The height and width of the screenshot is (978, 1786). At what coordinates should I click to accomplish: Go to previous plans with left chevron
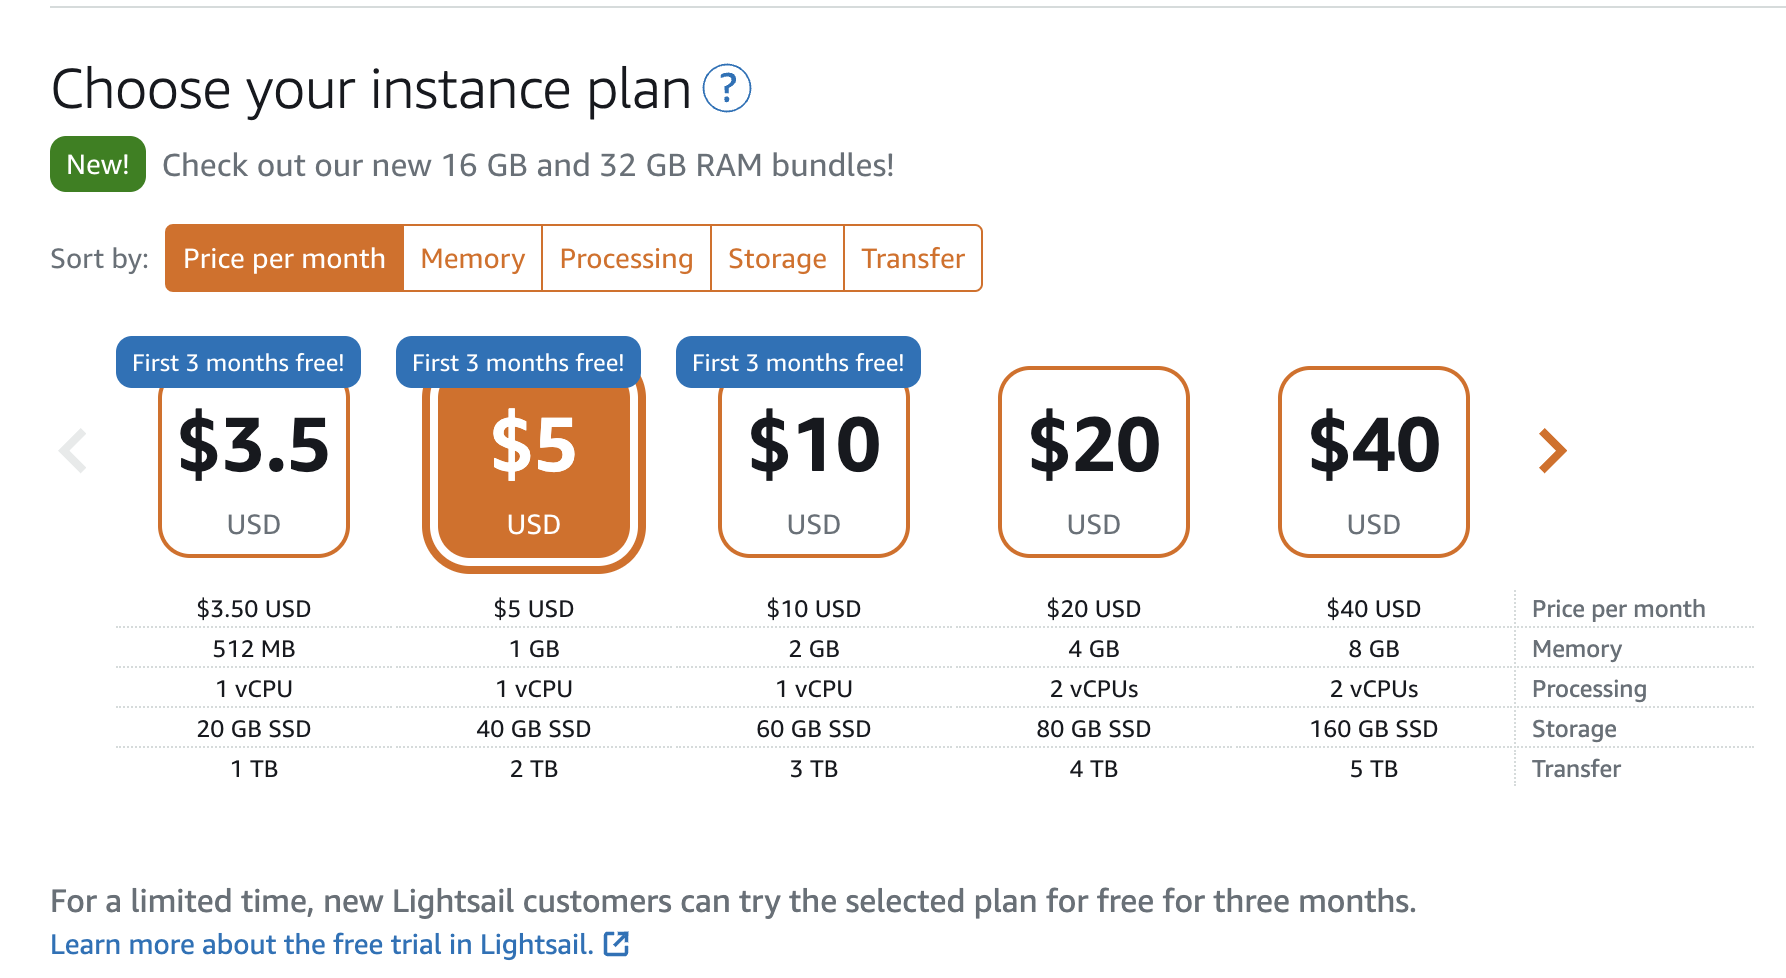(74, 451)
